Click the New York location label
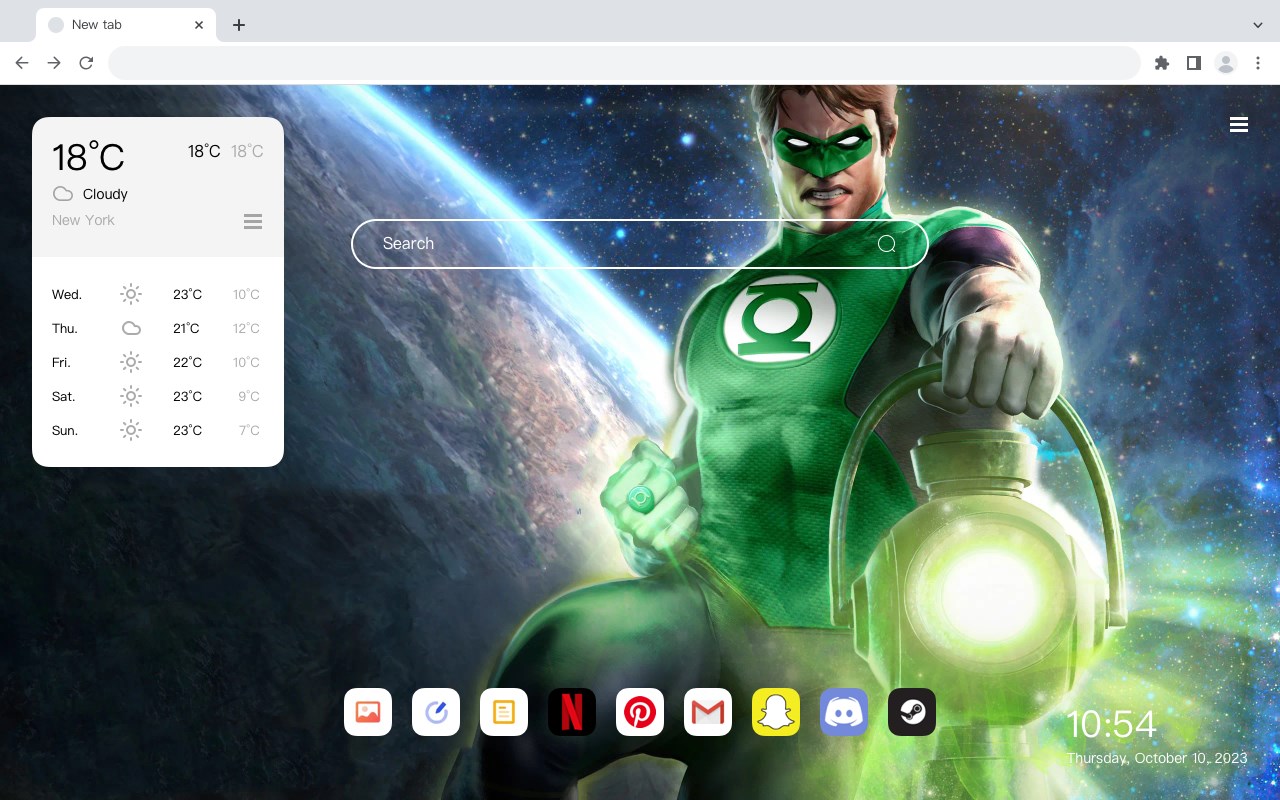This screenshot has width=1280, height=800. 83,220
